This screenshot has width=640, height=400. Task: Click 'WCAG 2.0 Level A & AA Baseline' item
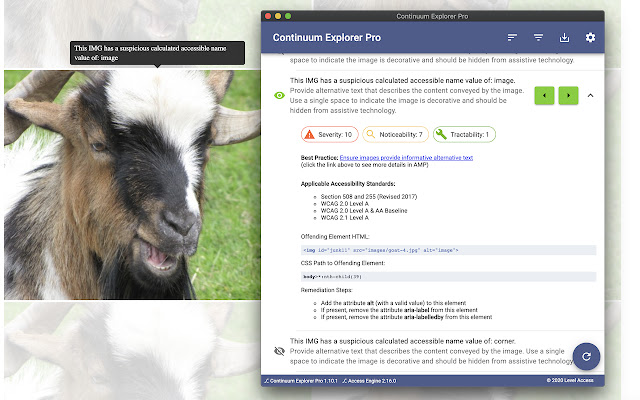364,211
